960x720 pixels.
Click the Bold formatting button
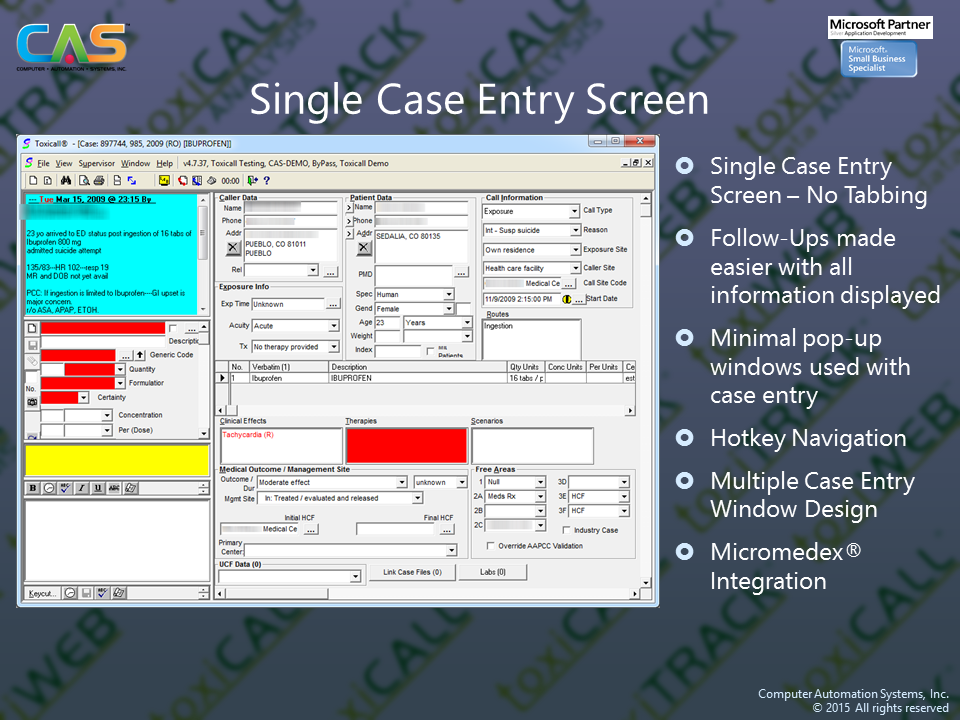click(33, 488)
